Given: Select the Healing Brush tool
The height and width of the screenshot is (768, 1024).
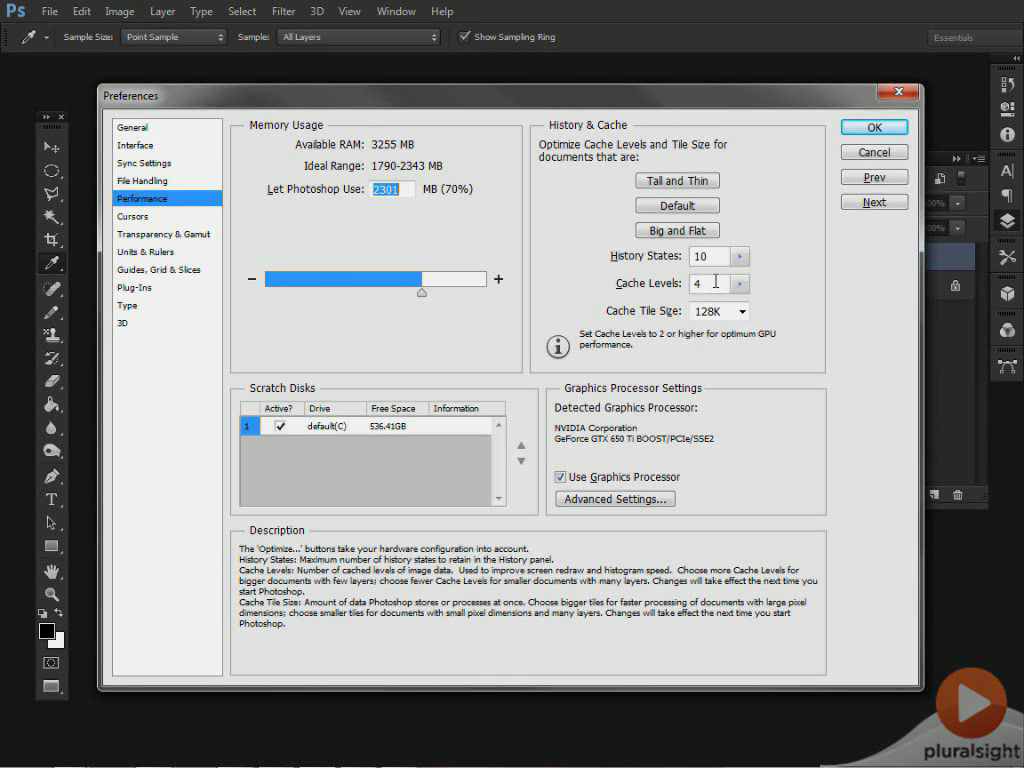Looking at the screenshot, I should tap(51, 288).
